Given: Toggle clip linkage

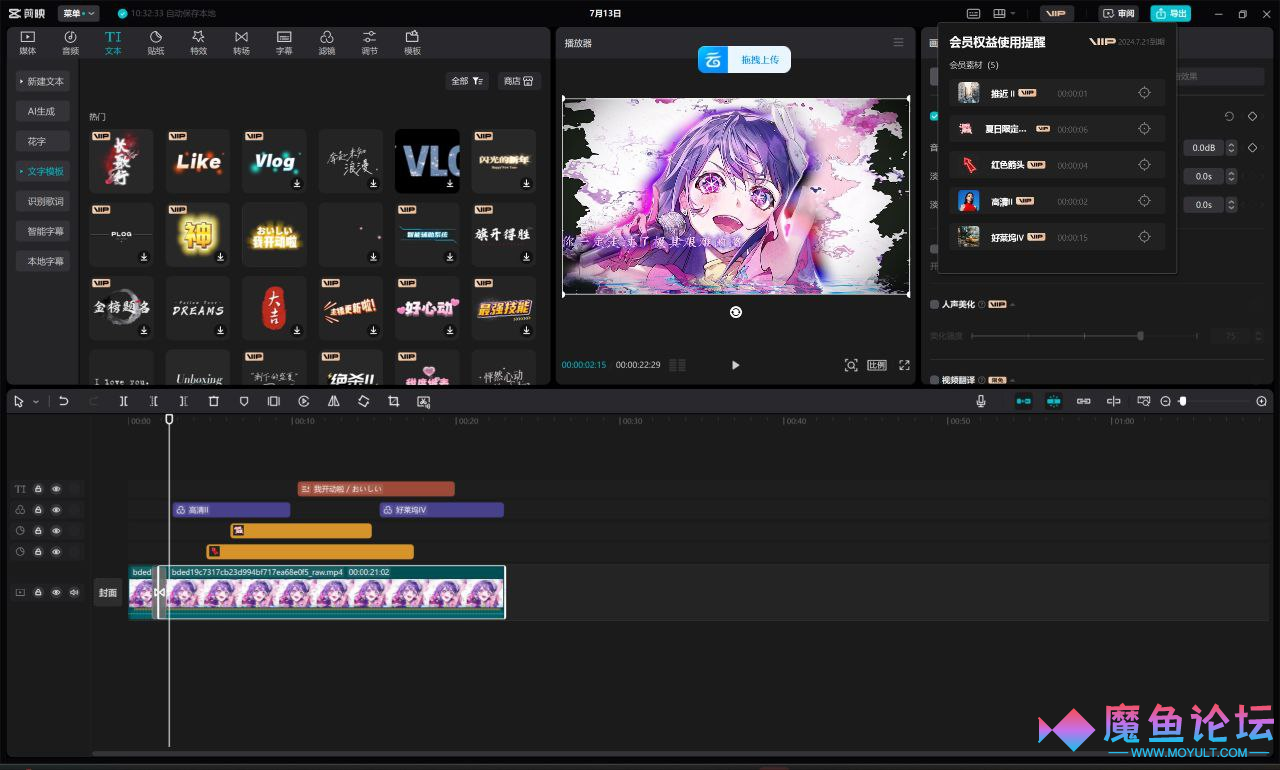Looking at the screenshot, I should click(x=1083, y=401).
